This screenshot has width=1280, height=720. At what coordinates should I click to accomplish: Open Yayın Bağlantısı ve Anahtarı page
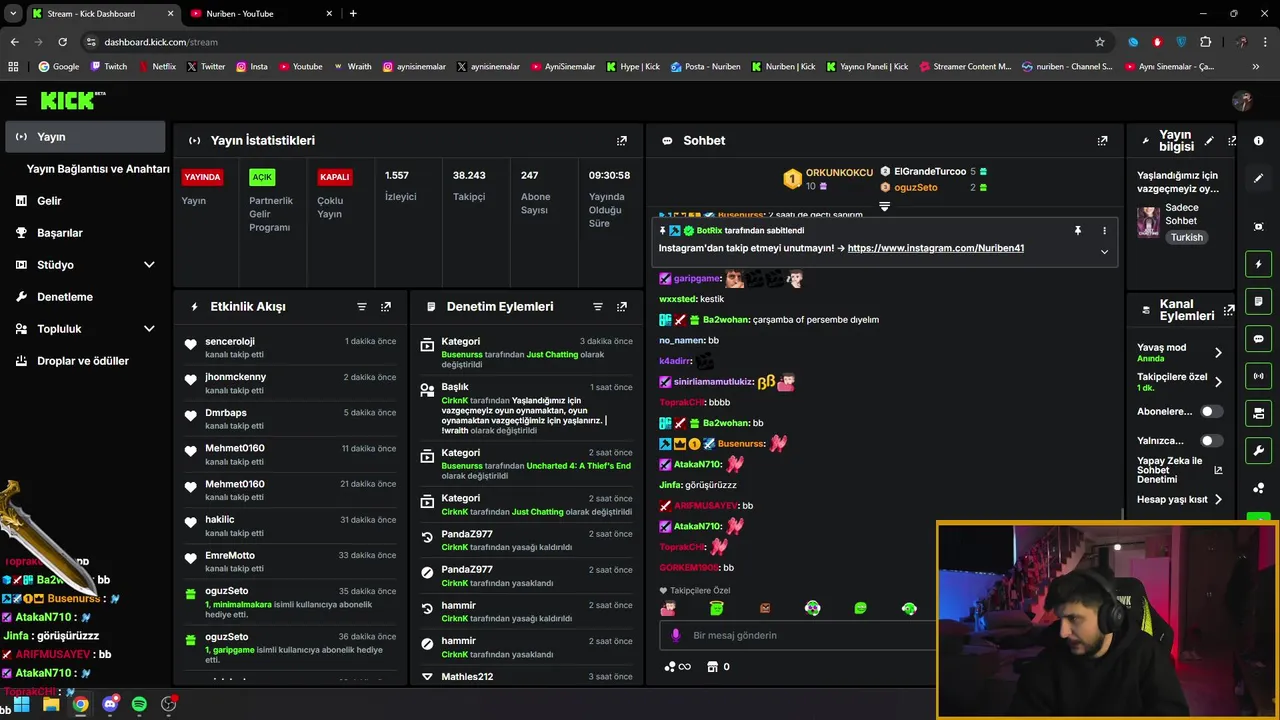coord(98,169)
